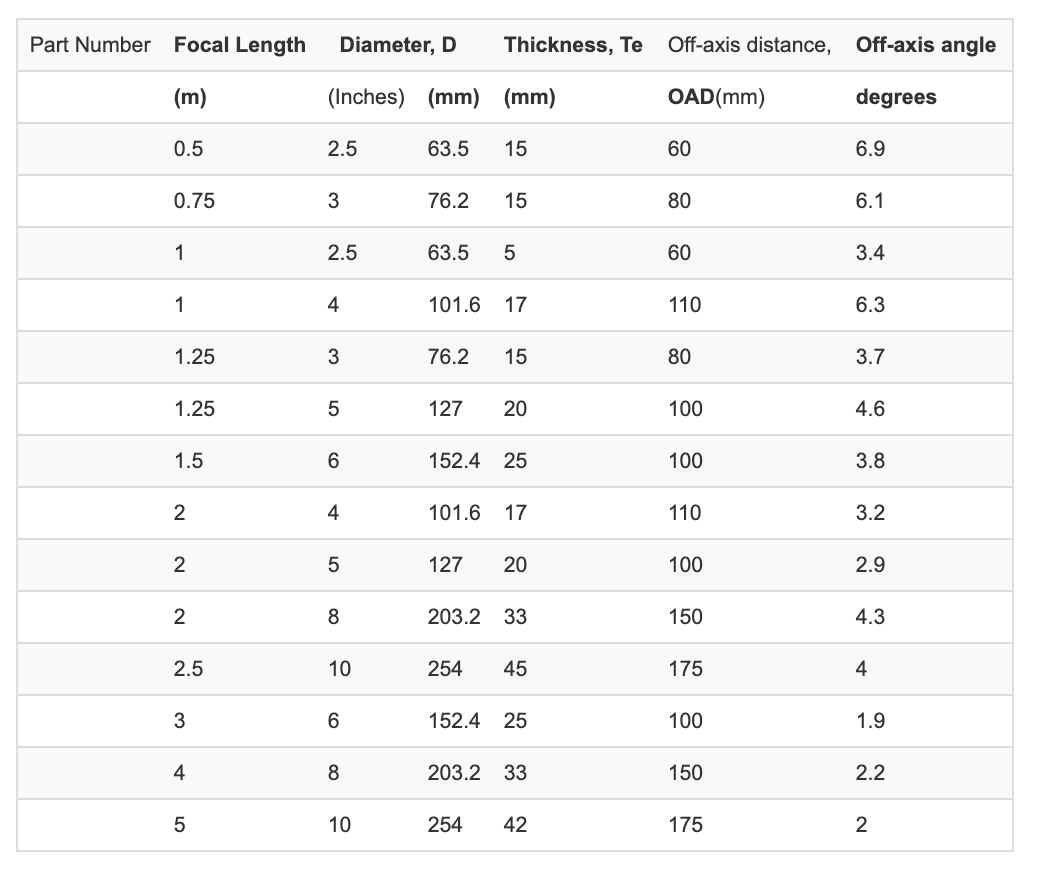This screenshot has width=1042, height=870.
Task: Select the degrees unit subheader
Action: click(896, 97)
